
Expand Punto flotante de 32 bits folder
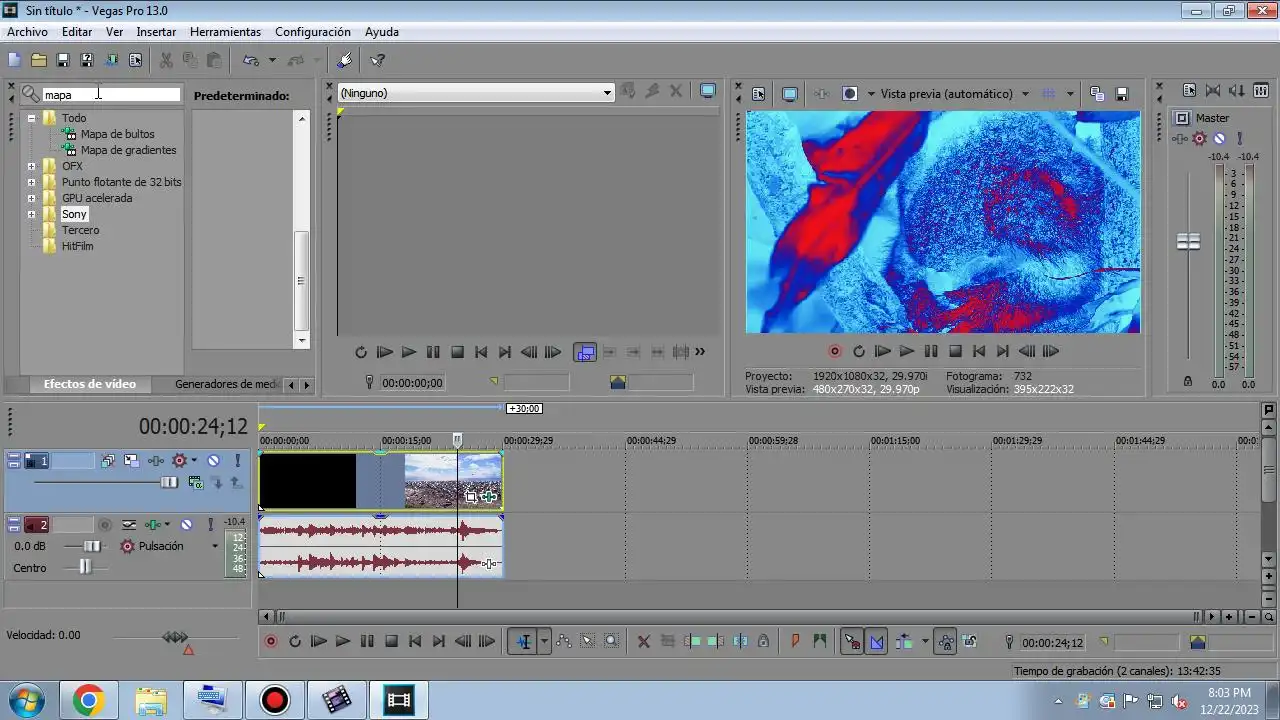[31, 182]
